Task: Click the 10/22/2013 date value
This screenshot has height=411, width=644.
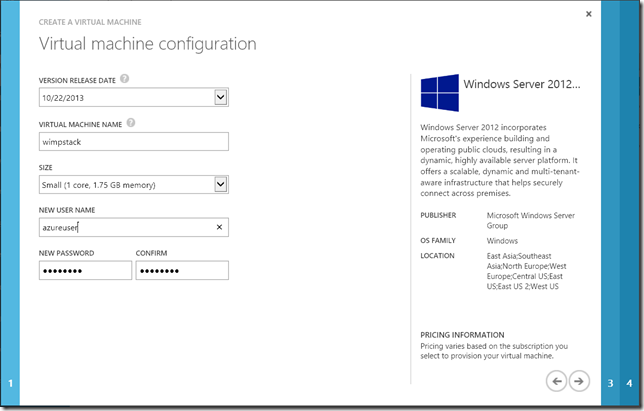Action: click(x=63, y=98)
